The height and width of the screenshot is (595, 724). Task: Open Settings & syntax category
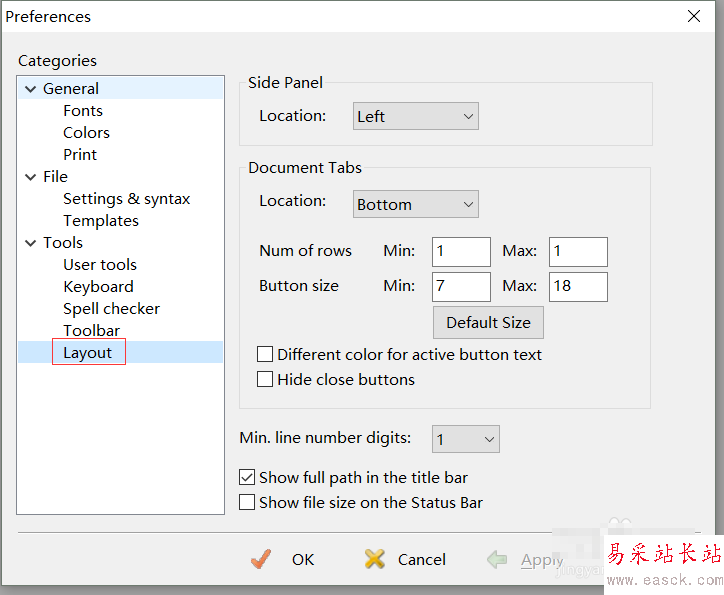(x=126, y=199)
